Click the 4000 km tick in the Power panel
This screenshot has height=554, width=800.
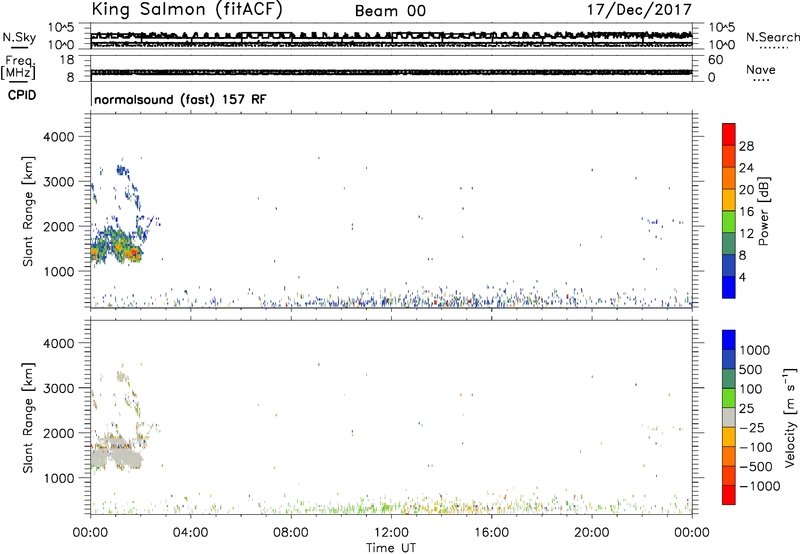coord(58,137)
